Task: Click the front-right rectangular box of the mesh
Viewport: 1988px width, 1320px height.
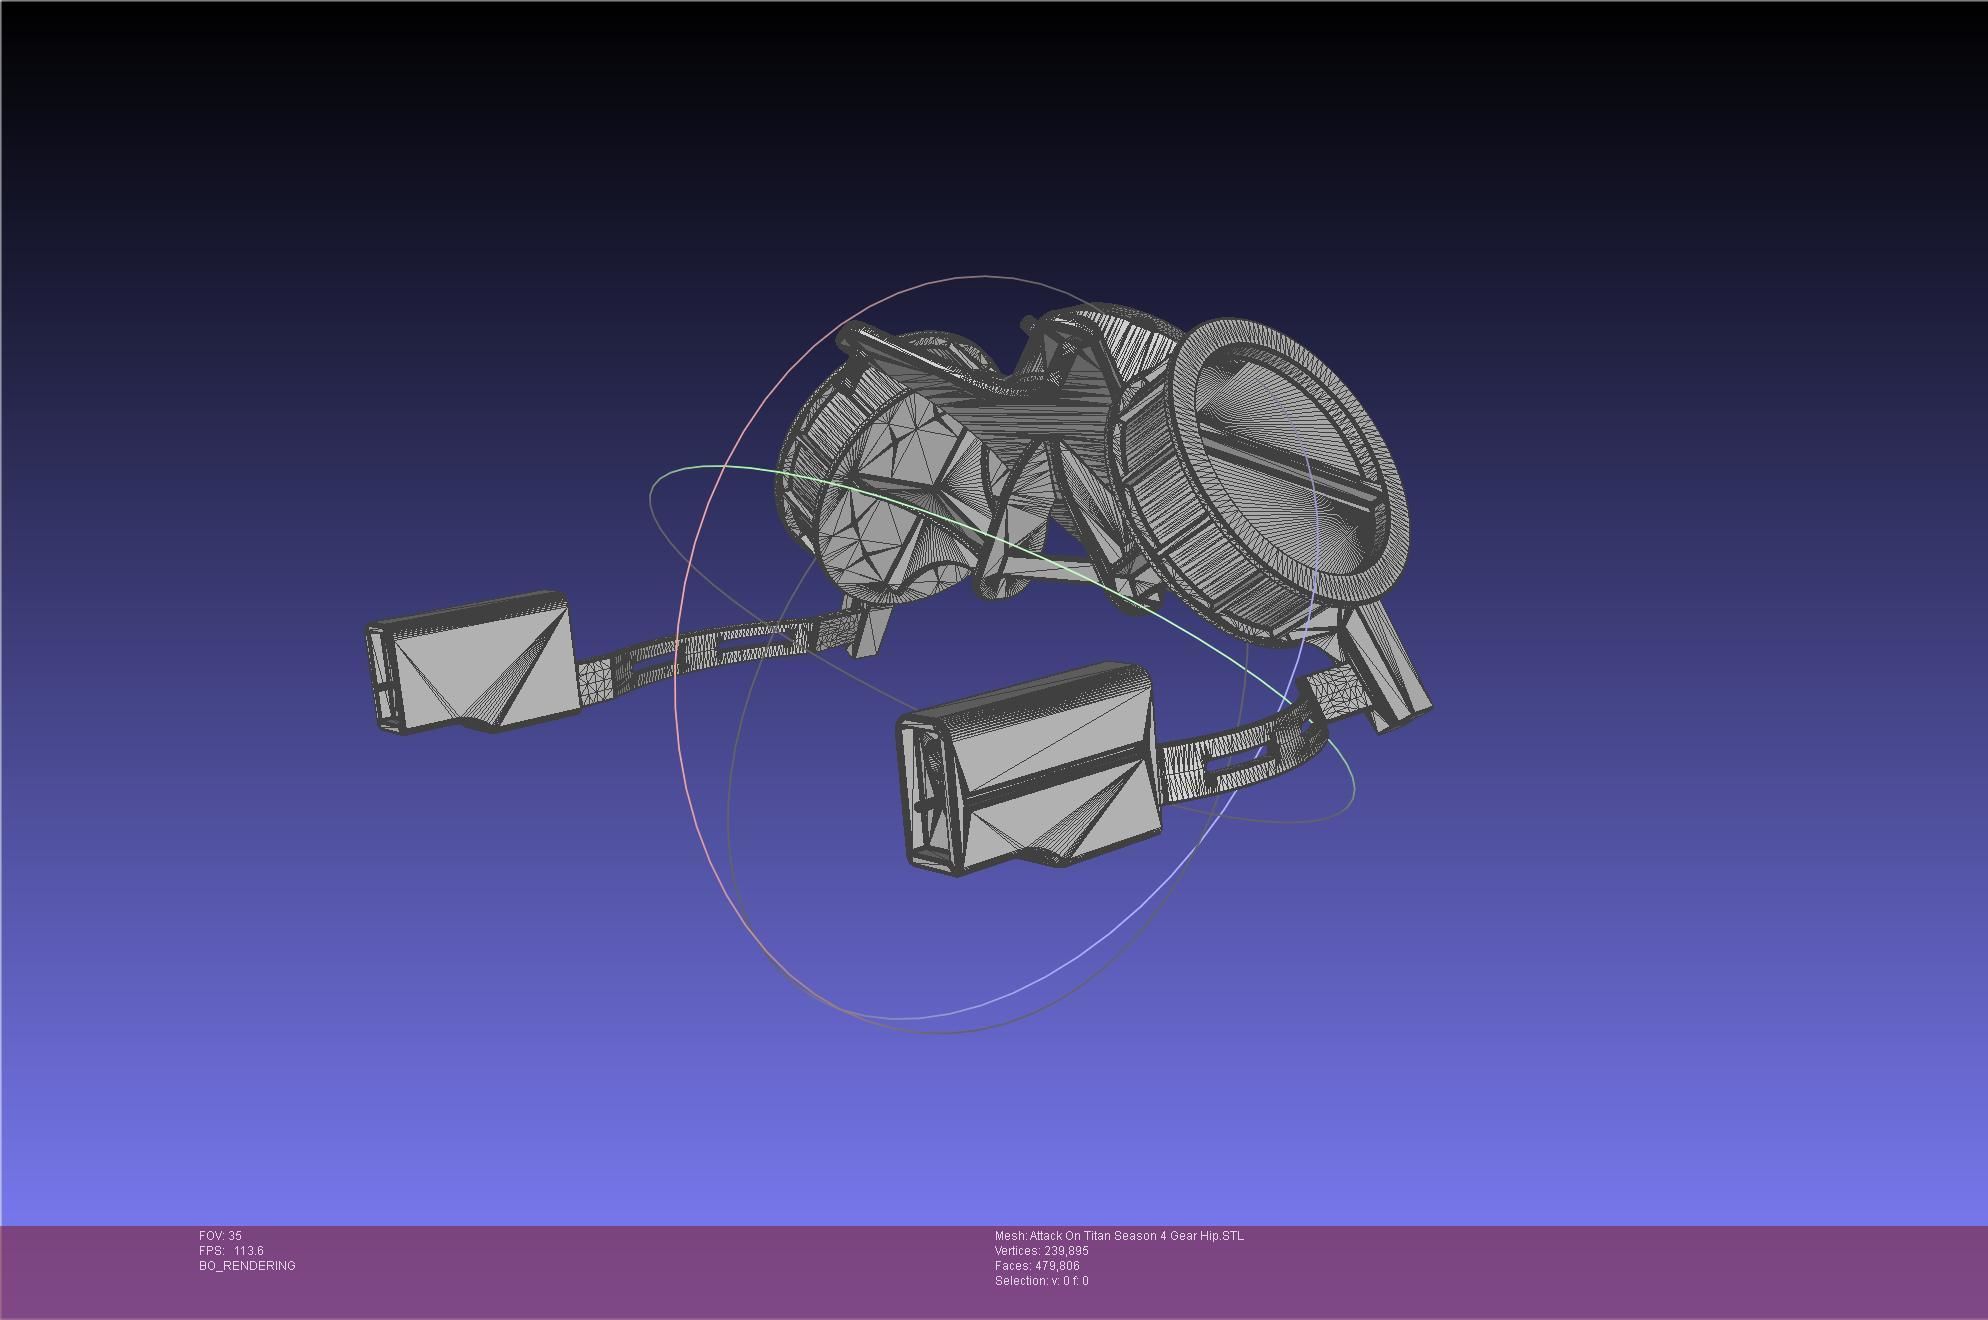Action: click(1030, 770)
